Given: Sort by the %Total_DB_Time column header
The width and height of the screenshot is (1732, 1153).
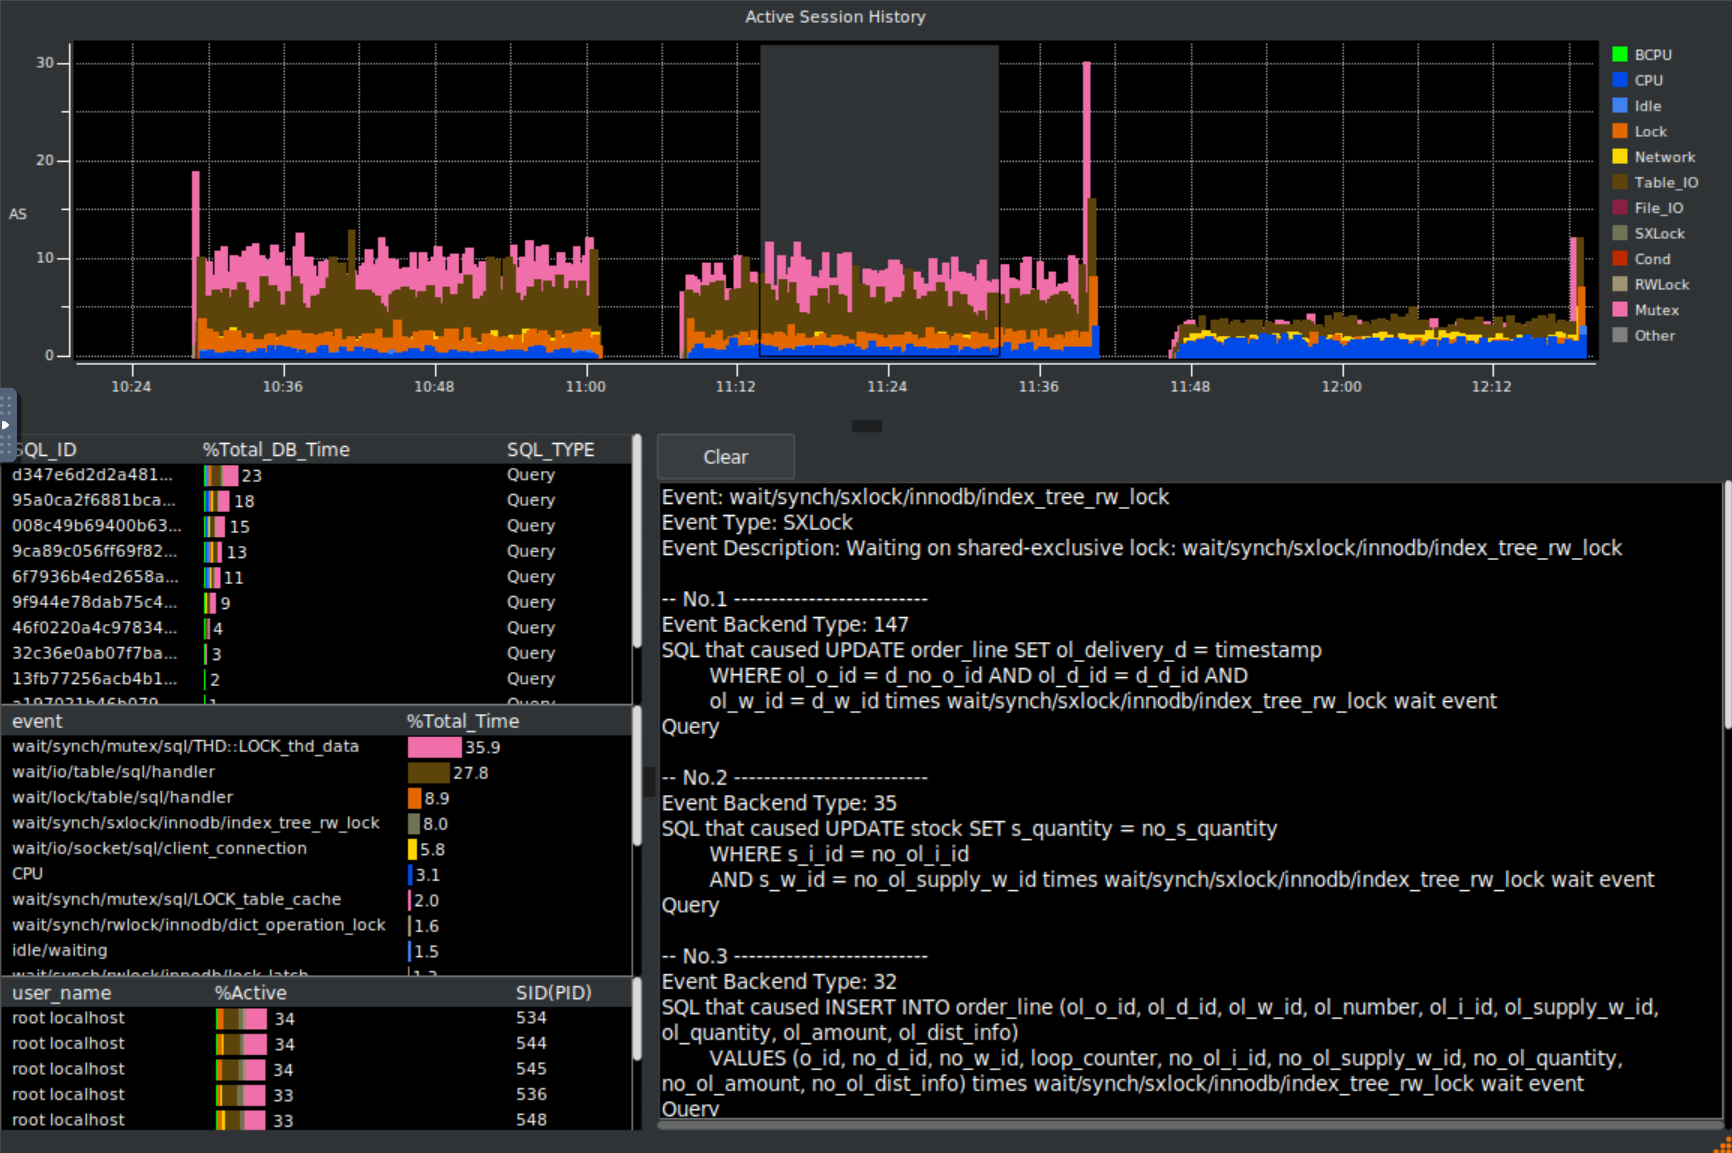Looking at the screenshot, I should pos(276,450).
